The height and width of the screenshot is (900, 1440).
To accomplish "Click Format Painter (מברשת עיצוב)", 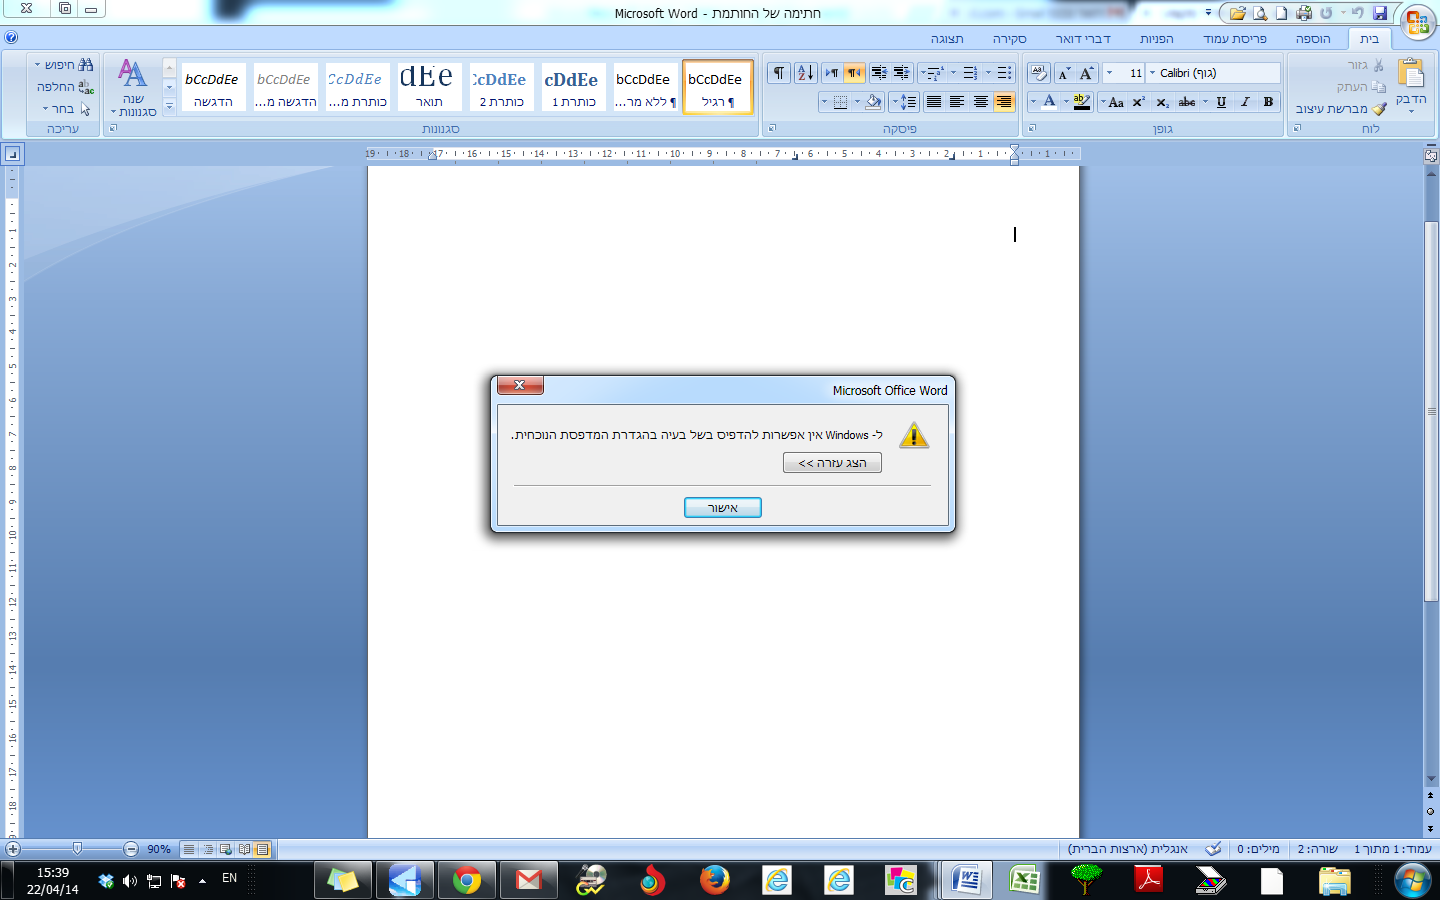I will tap(1341, 109).
